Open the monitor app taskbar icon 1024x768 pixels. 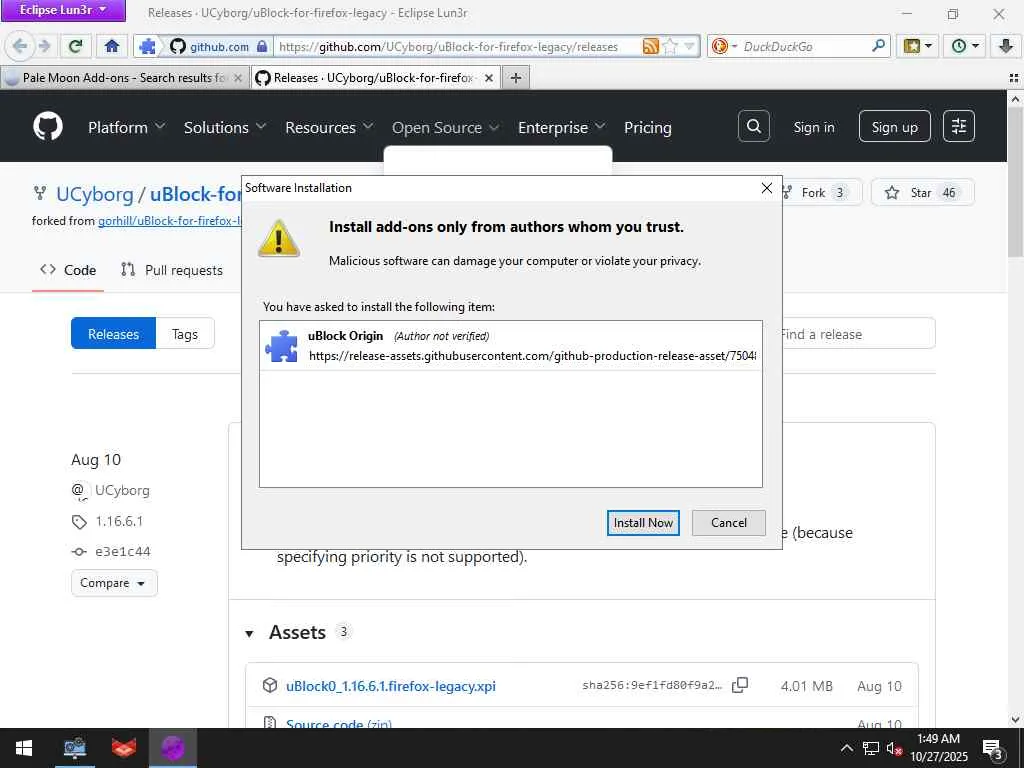click(x=75, y=748)
